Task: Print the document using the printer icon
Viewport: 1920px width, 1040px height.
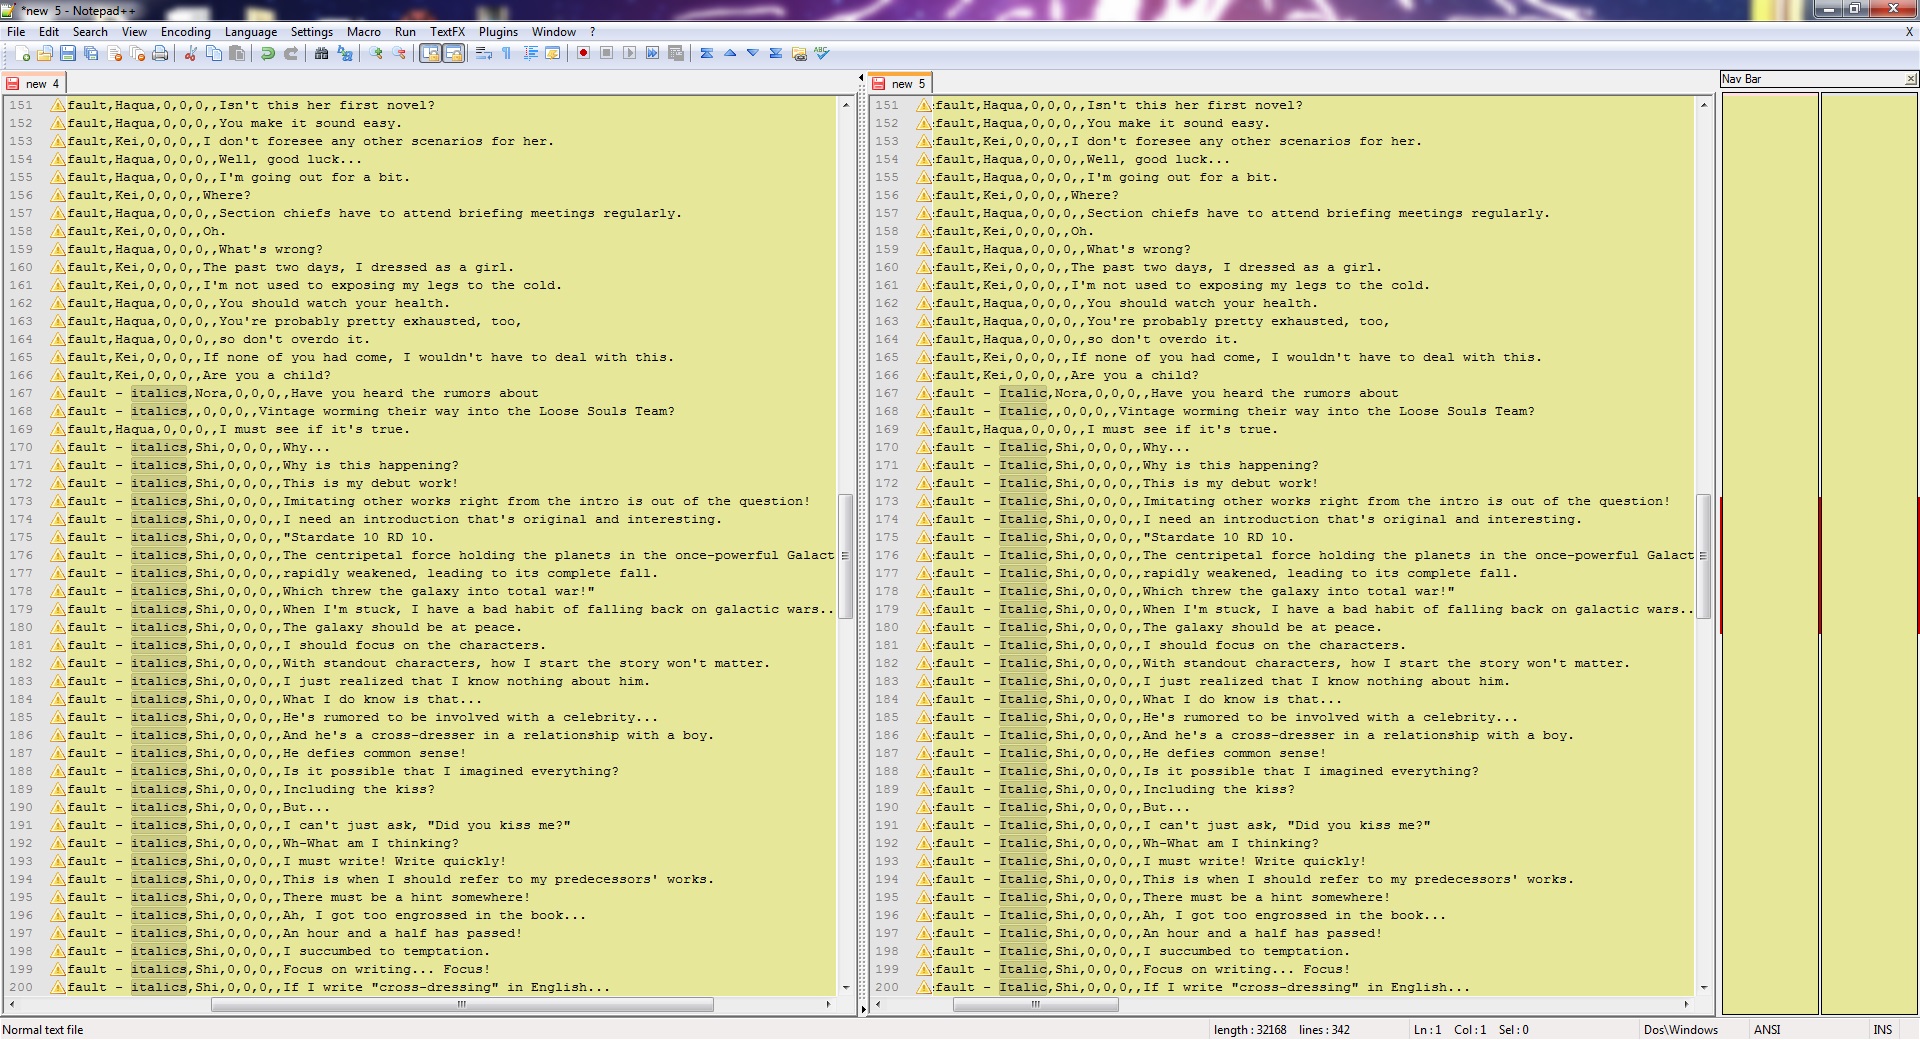Action: pos(160,54)
